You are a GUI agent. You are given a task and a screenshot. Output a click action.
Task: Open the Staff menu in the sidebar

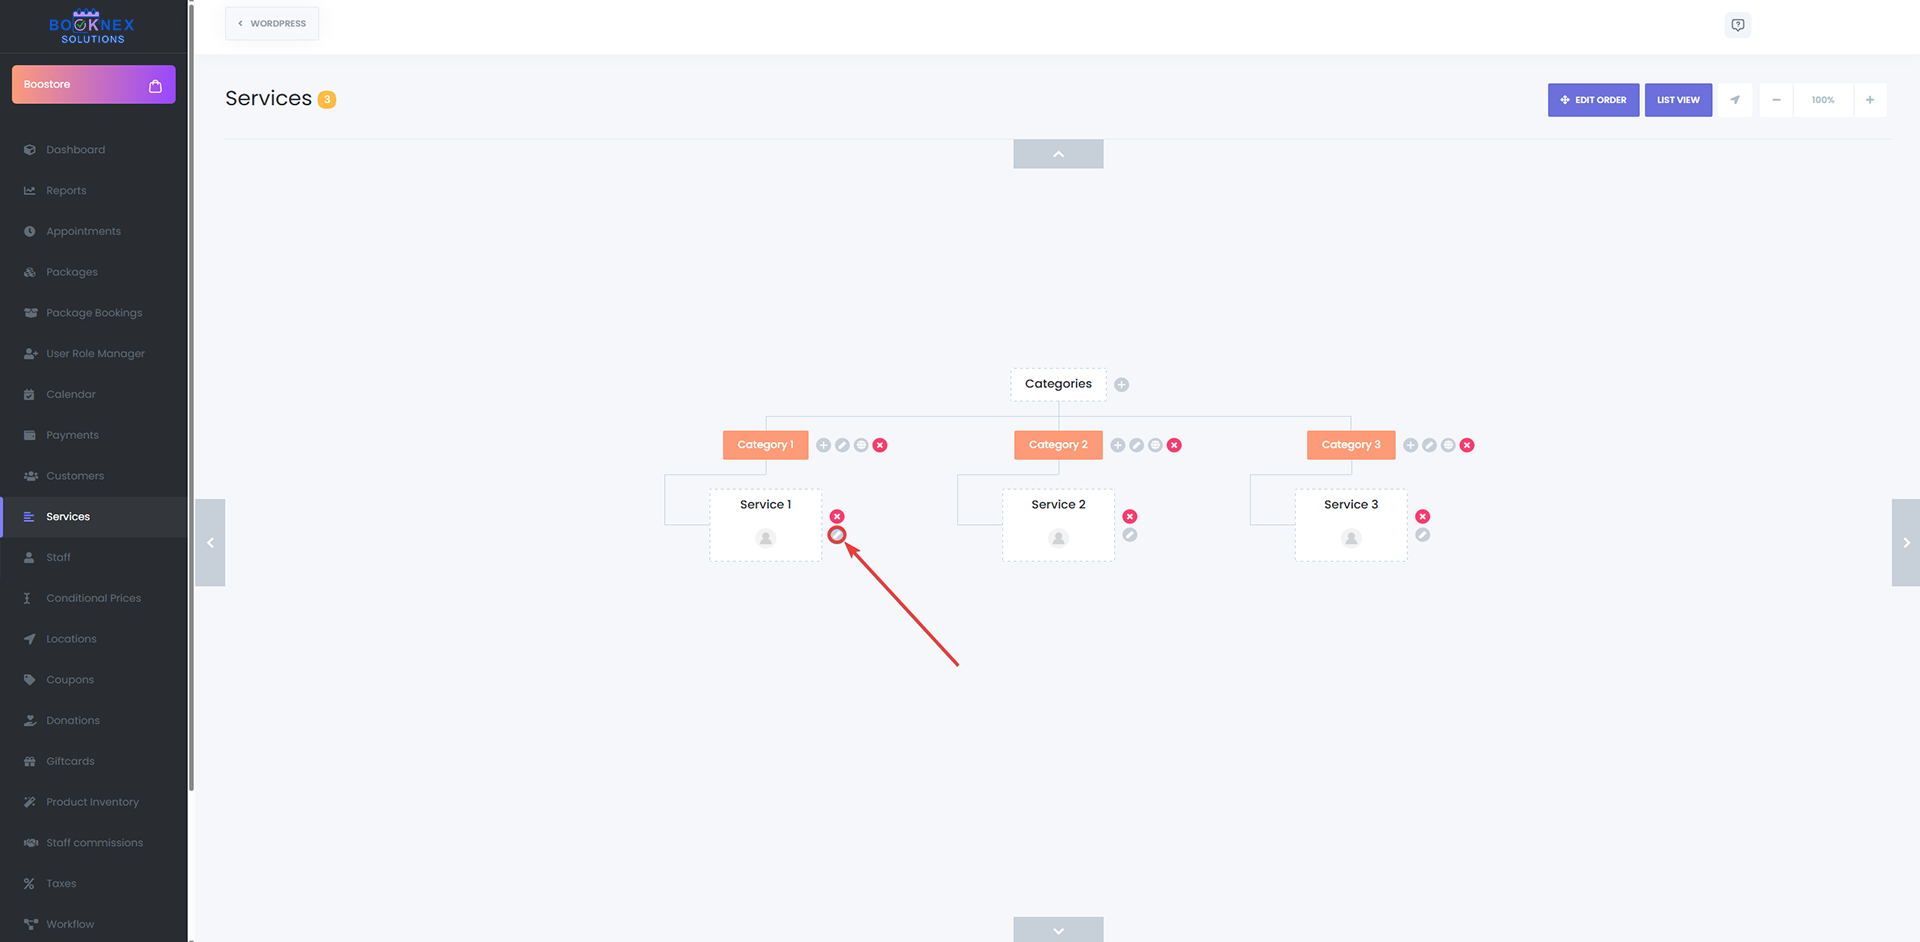58,557
